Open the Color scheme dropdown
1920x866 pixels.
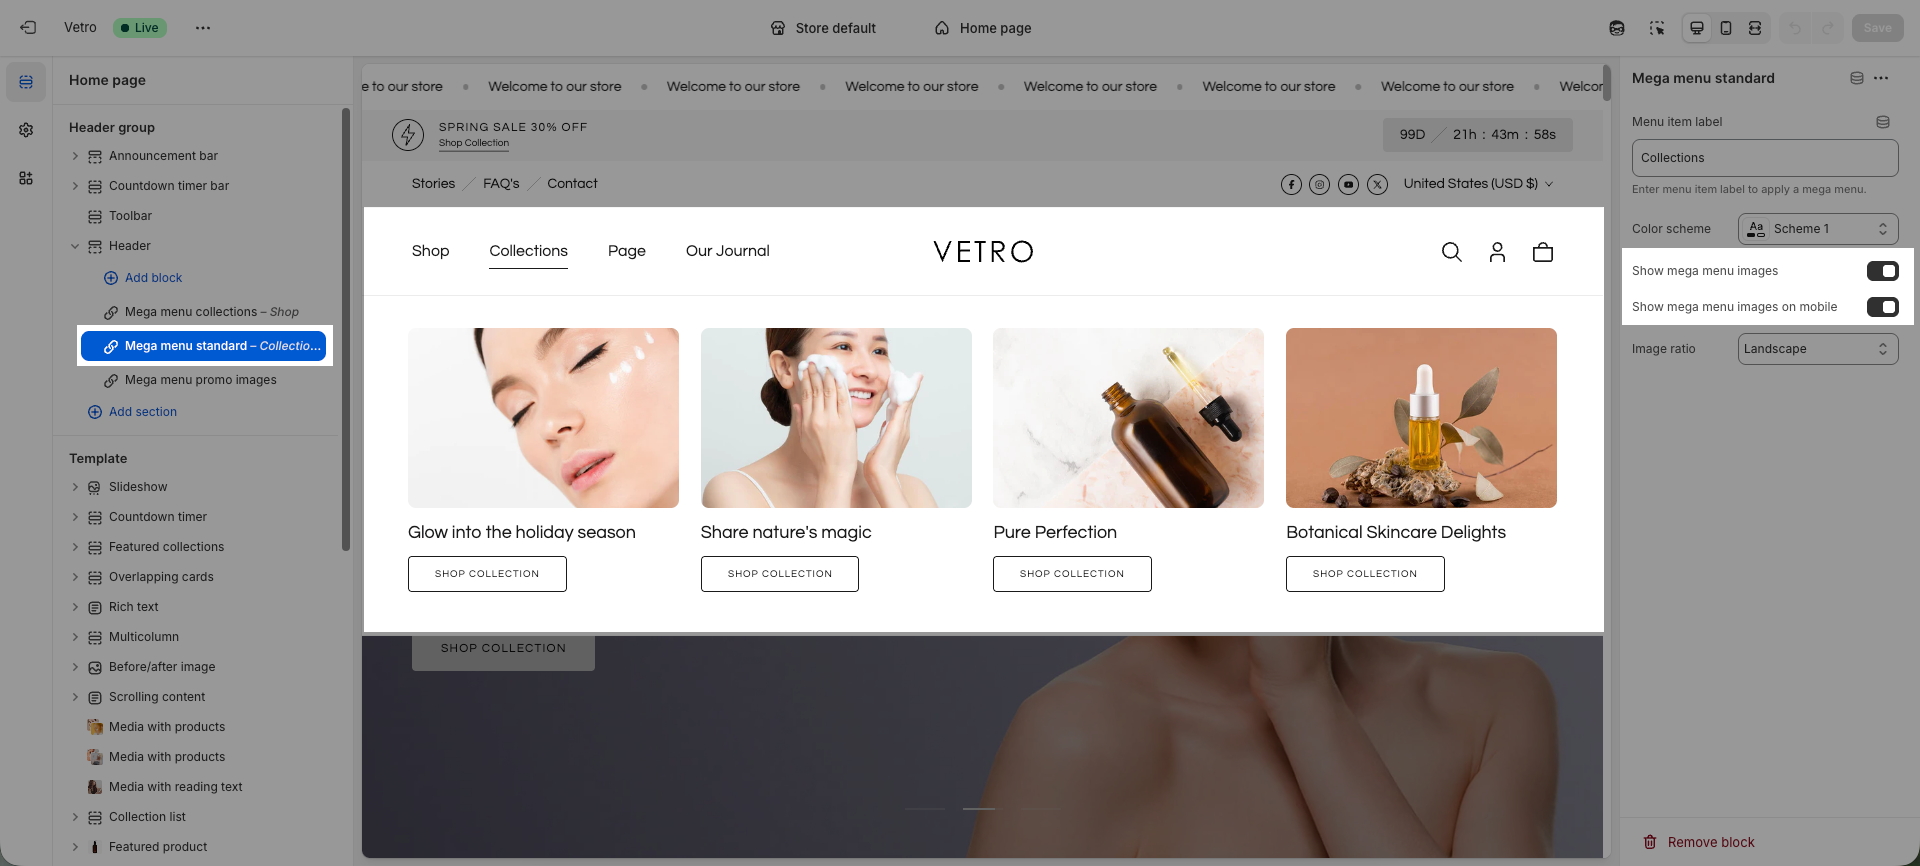point(1817,229)
